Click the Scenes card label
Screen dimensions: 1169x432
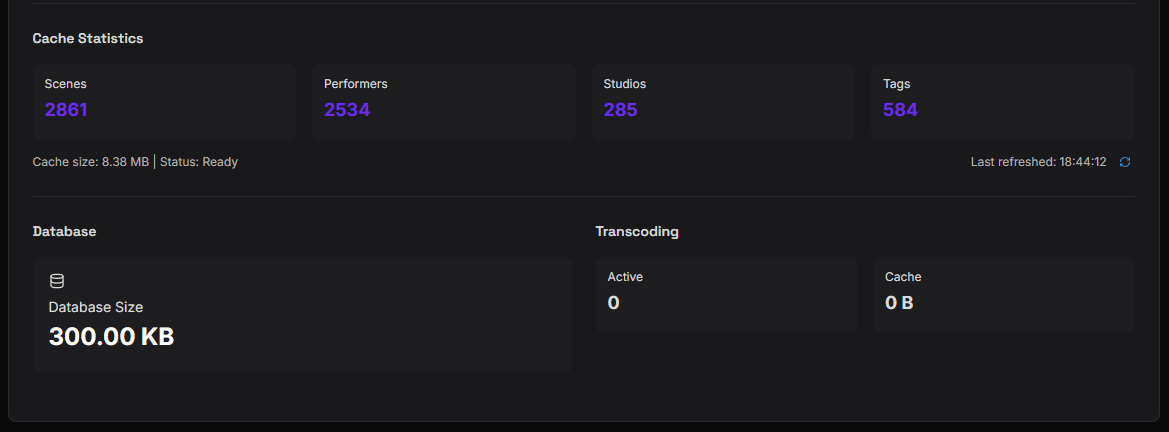point(65,84)
